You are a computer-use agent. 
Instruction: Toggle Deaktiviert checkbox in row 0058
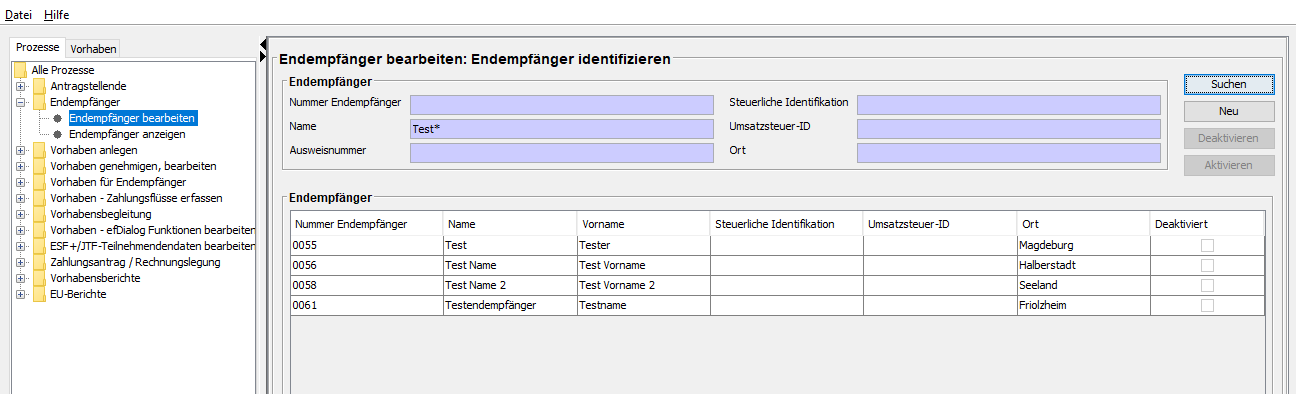click(1208, 285)
